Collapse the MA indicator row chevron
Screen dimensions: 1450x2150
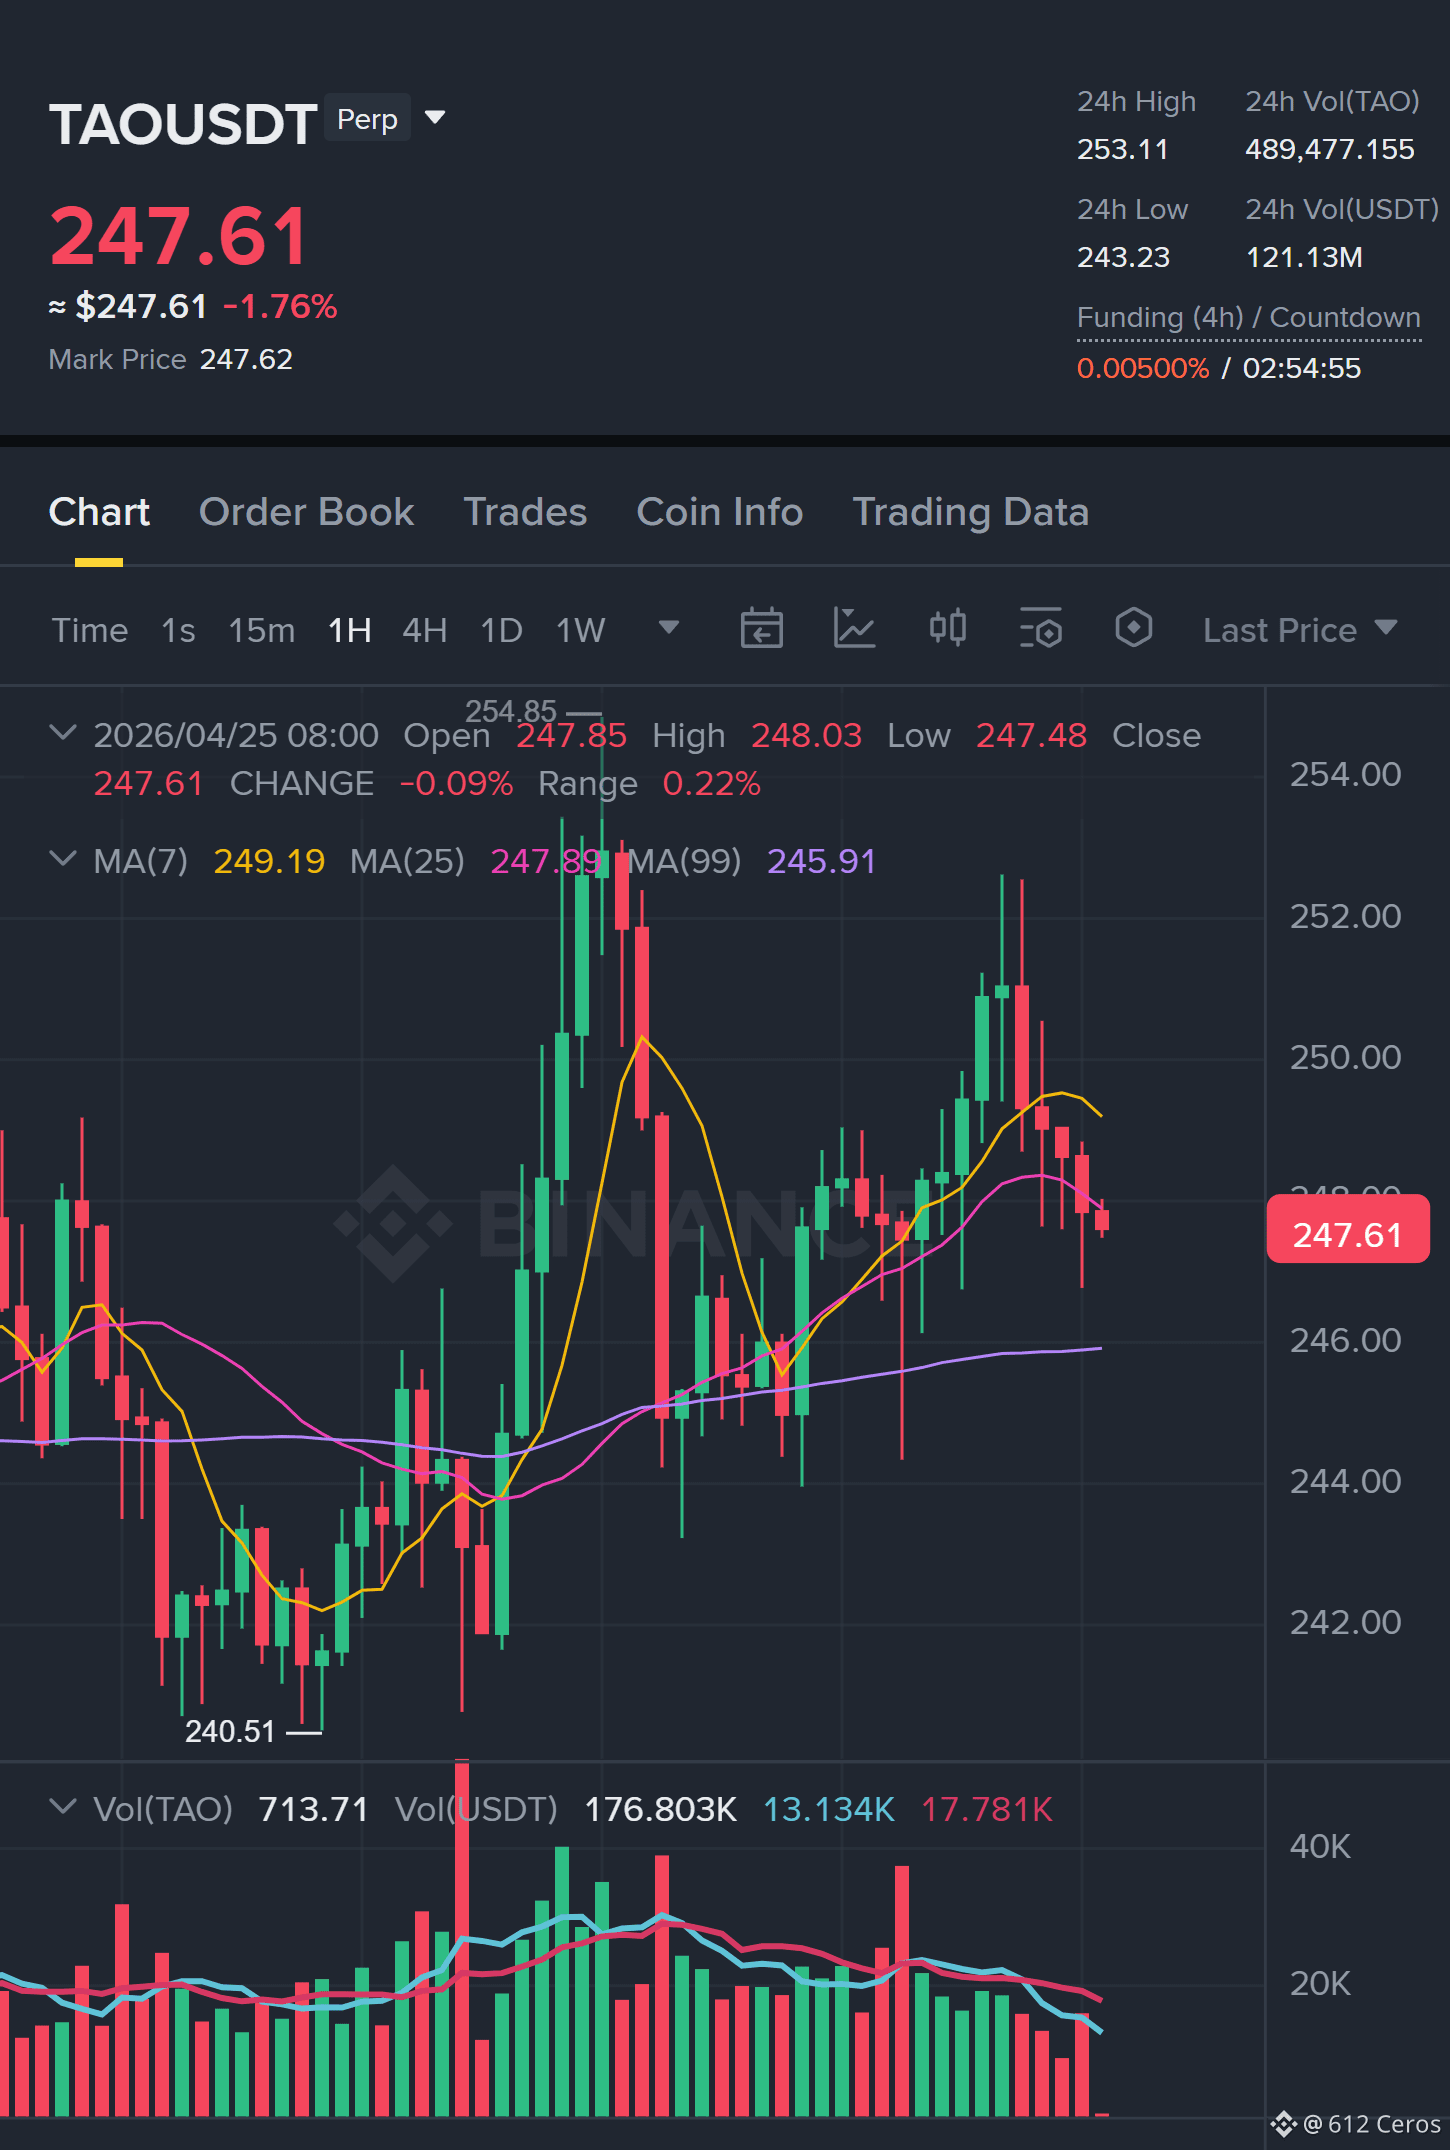pos(62,859)
